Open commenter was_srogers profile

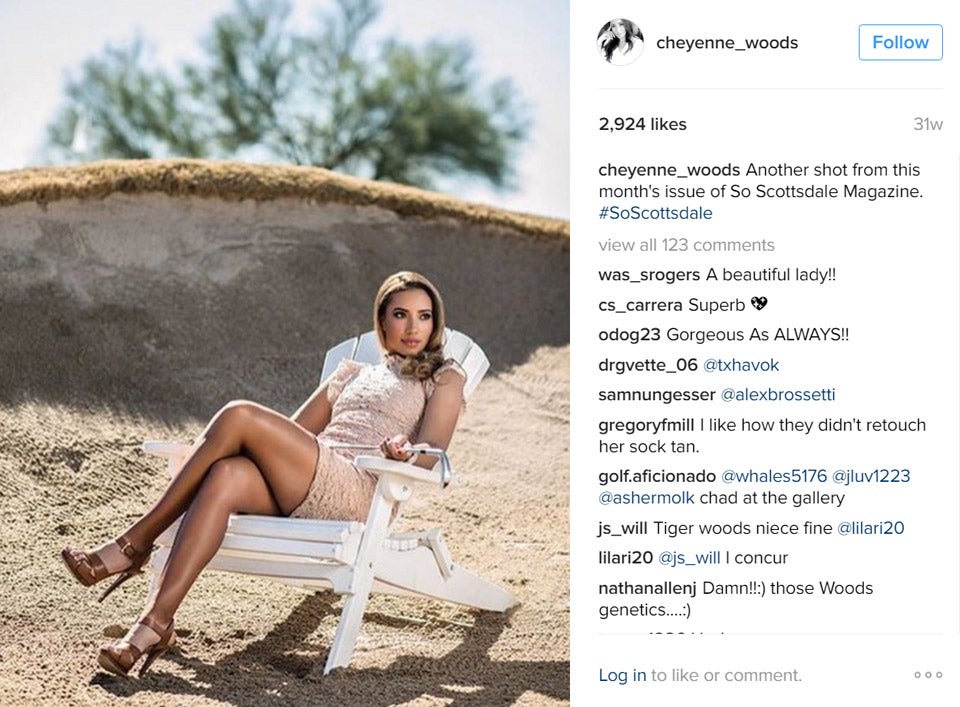tap(649, 275)
